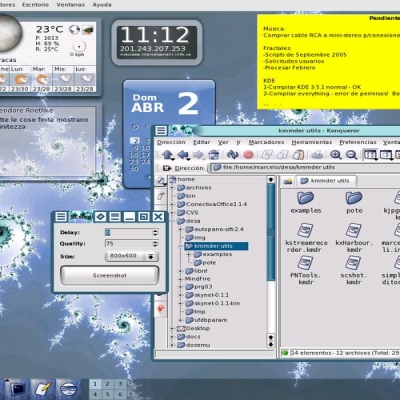Open the Editar menu
Image resolution: width=400 pixels, height=400 pixels.
point(202,142)
